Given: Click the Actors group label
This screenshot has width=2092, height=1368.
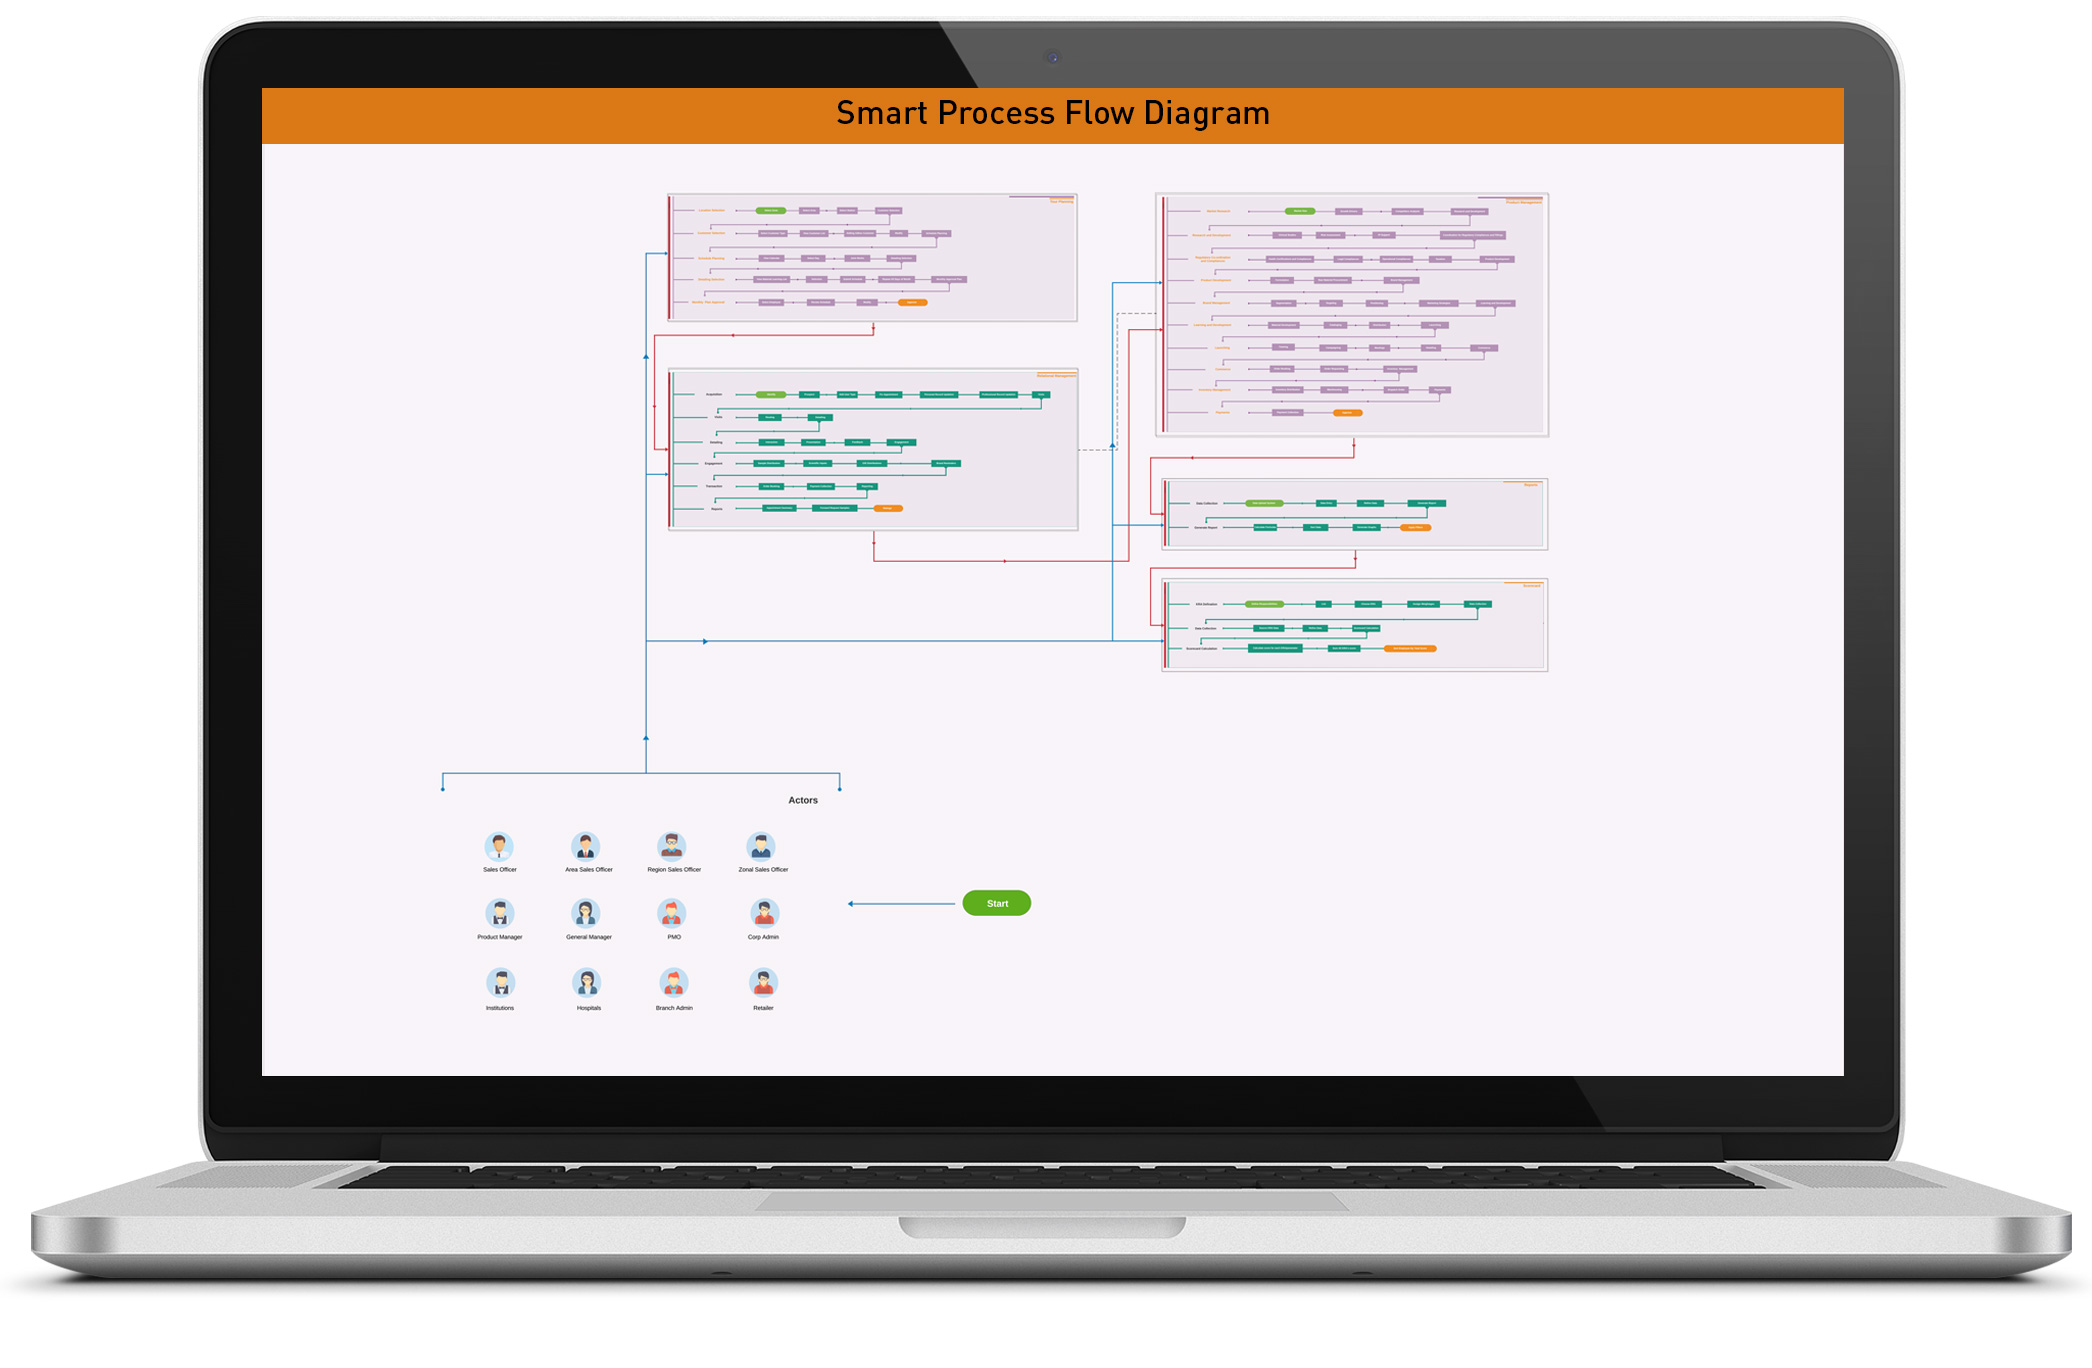Looking at the screenshot, I should tap(802, 800).
